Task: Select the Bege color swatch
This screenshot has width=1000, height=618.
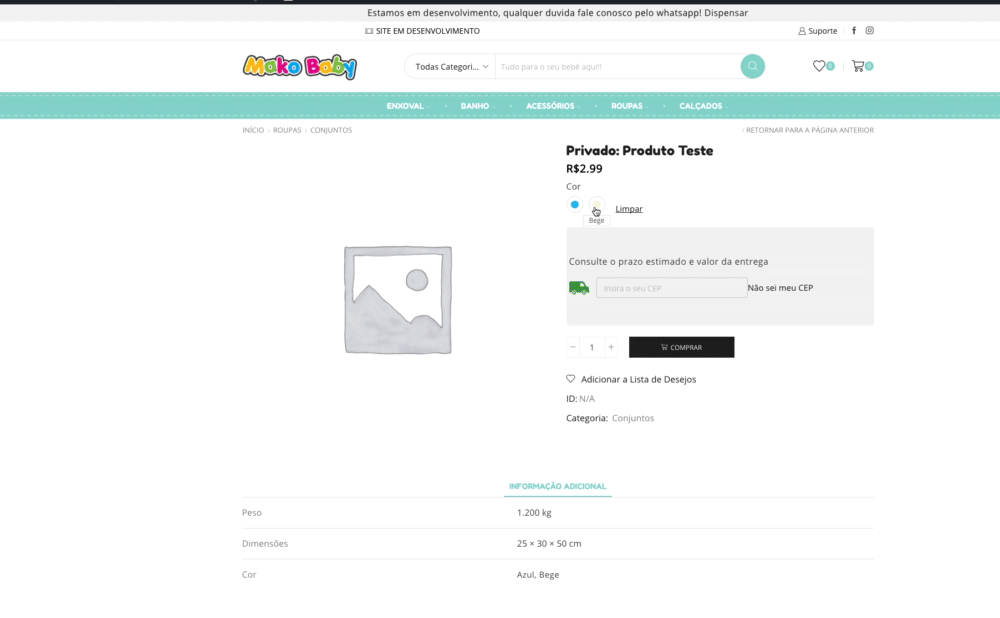Action: (x=596, y=205)
